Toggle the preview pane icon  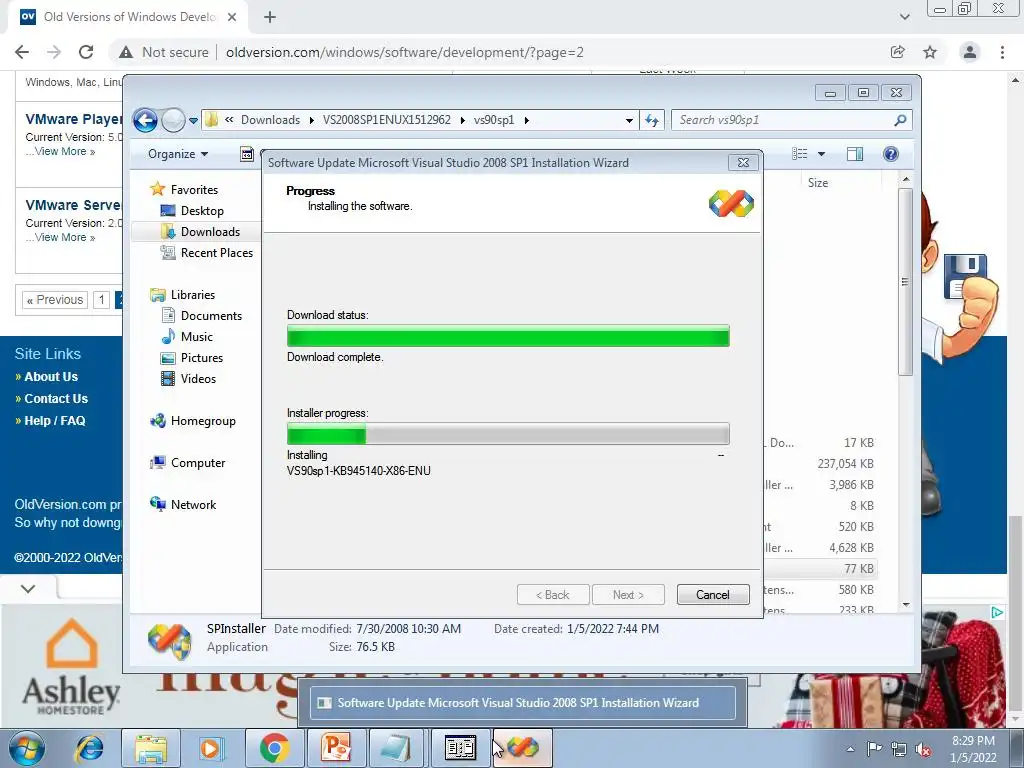[854, 154]
